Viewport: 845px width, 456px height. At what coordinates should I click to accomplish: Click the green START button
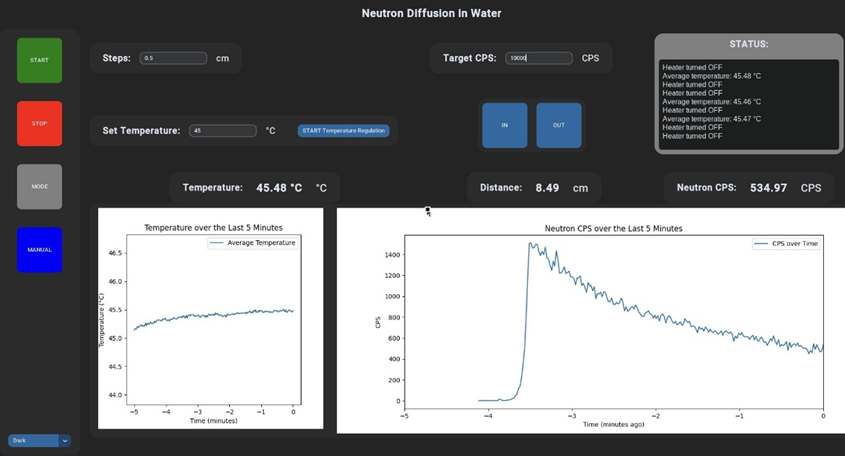(x=39, y=60)
